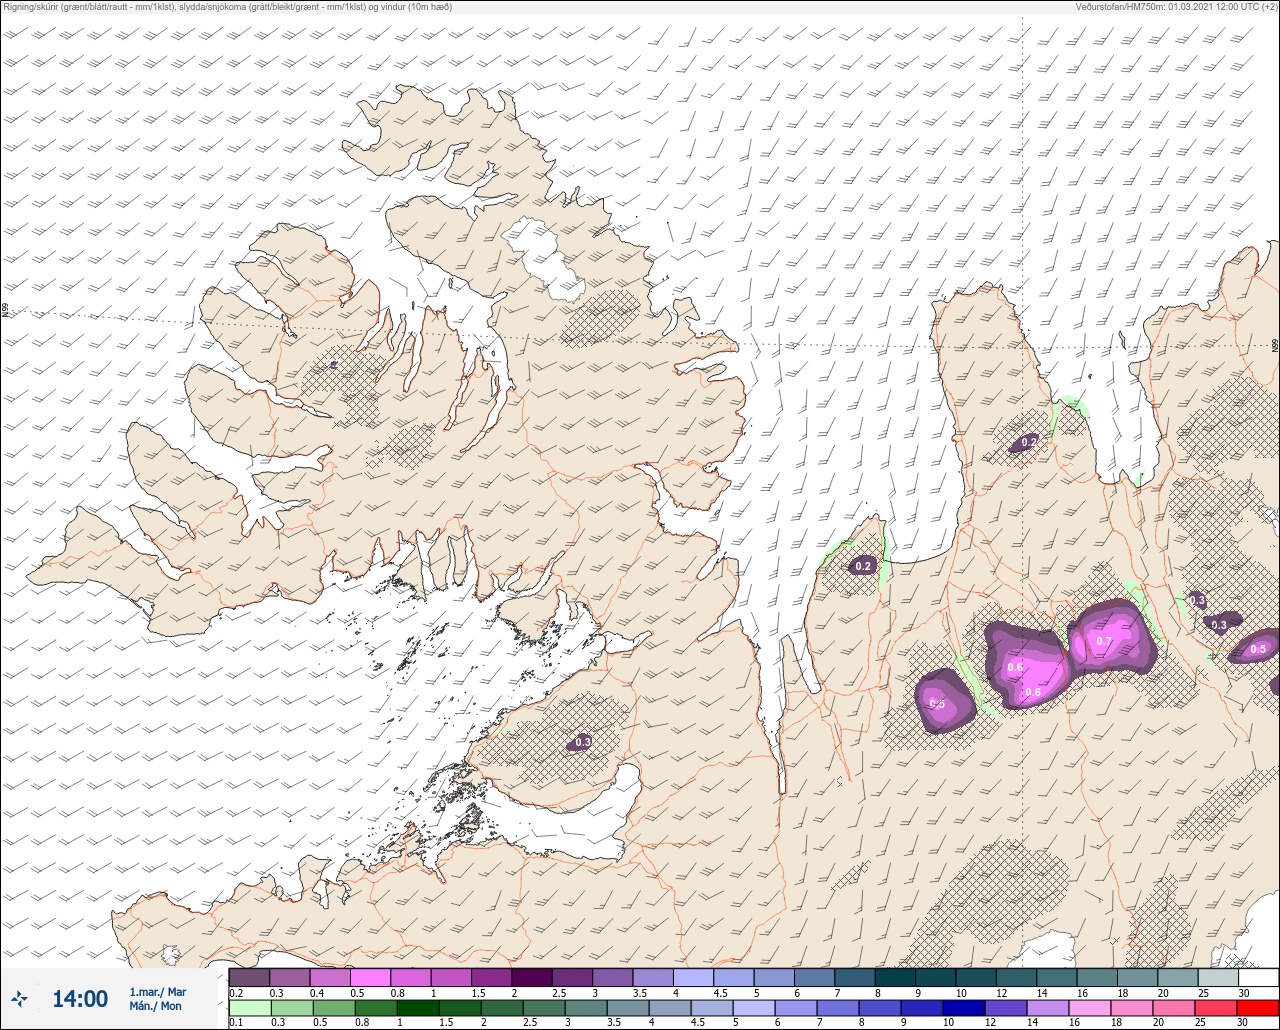The height and width of the screenshot is (1030, 1280).
Task: Click the 14:00 forecast time display
Action: pos(79,998)
